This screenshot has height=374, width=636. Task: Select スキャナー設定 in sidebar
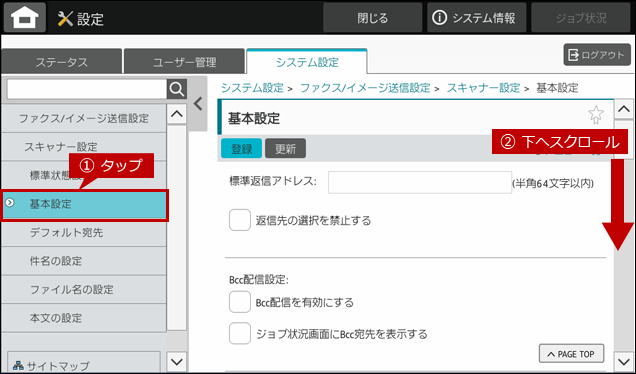click(84, 146)
